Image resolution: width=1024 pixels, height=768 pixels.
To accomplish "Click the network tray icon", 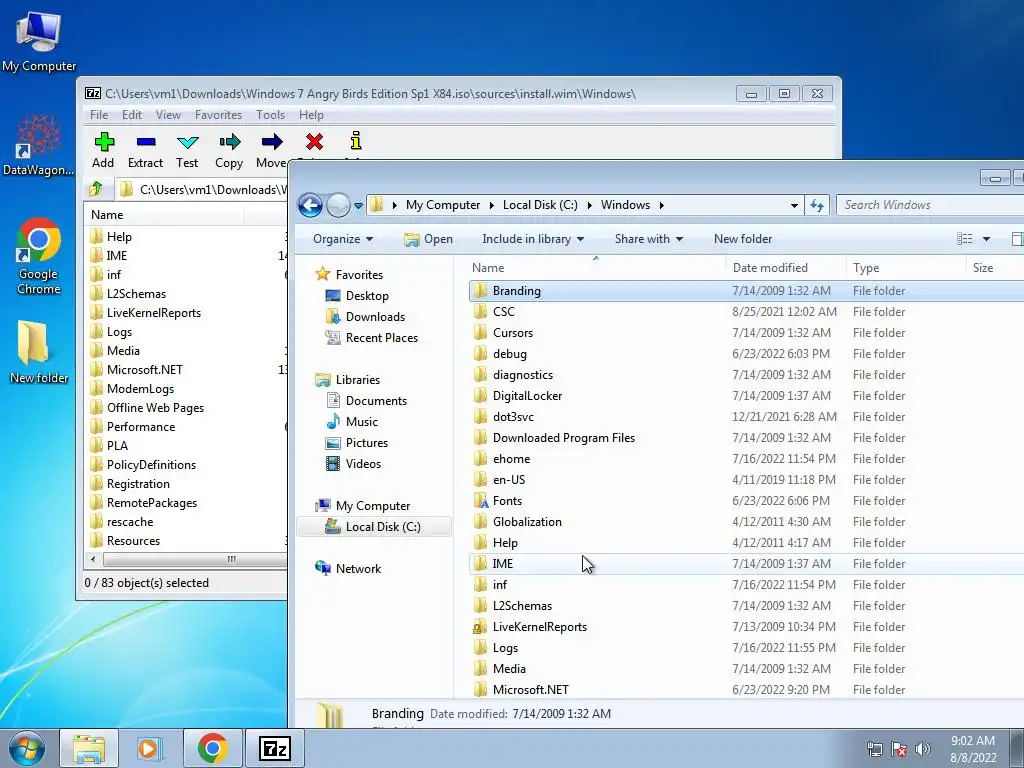I will pos(874,749).
